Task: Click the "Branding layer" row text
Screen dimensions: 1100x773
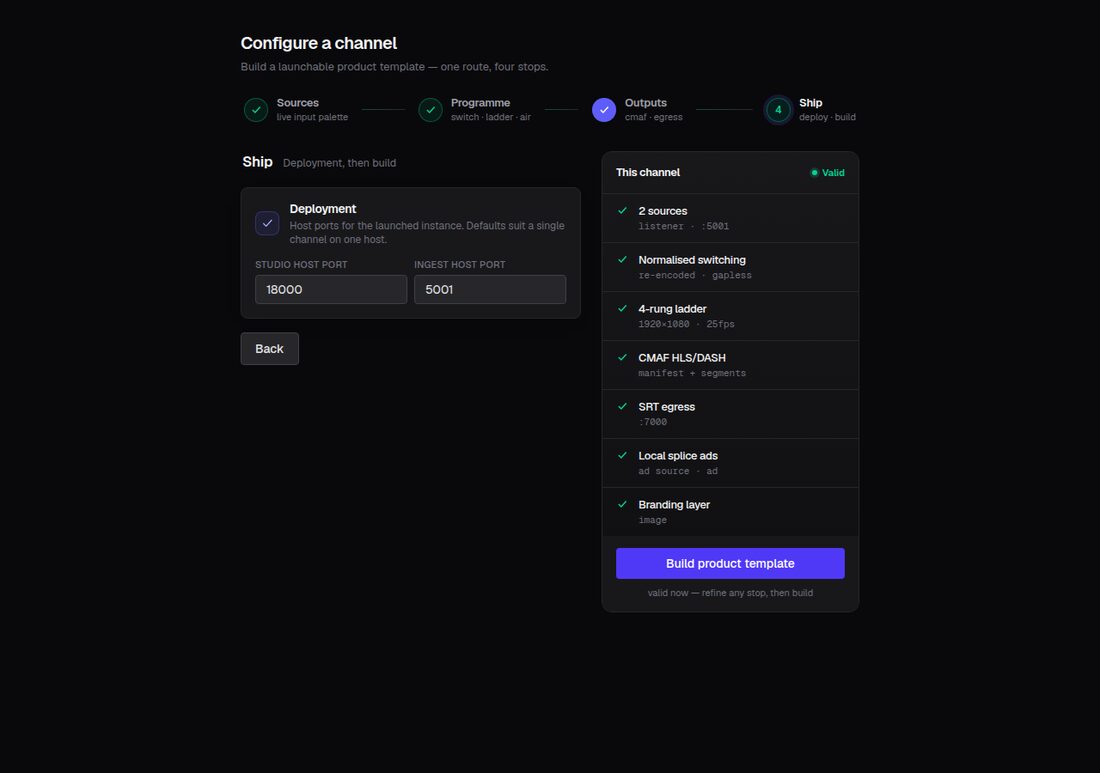Action: coord(674,505)
